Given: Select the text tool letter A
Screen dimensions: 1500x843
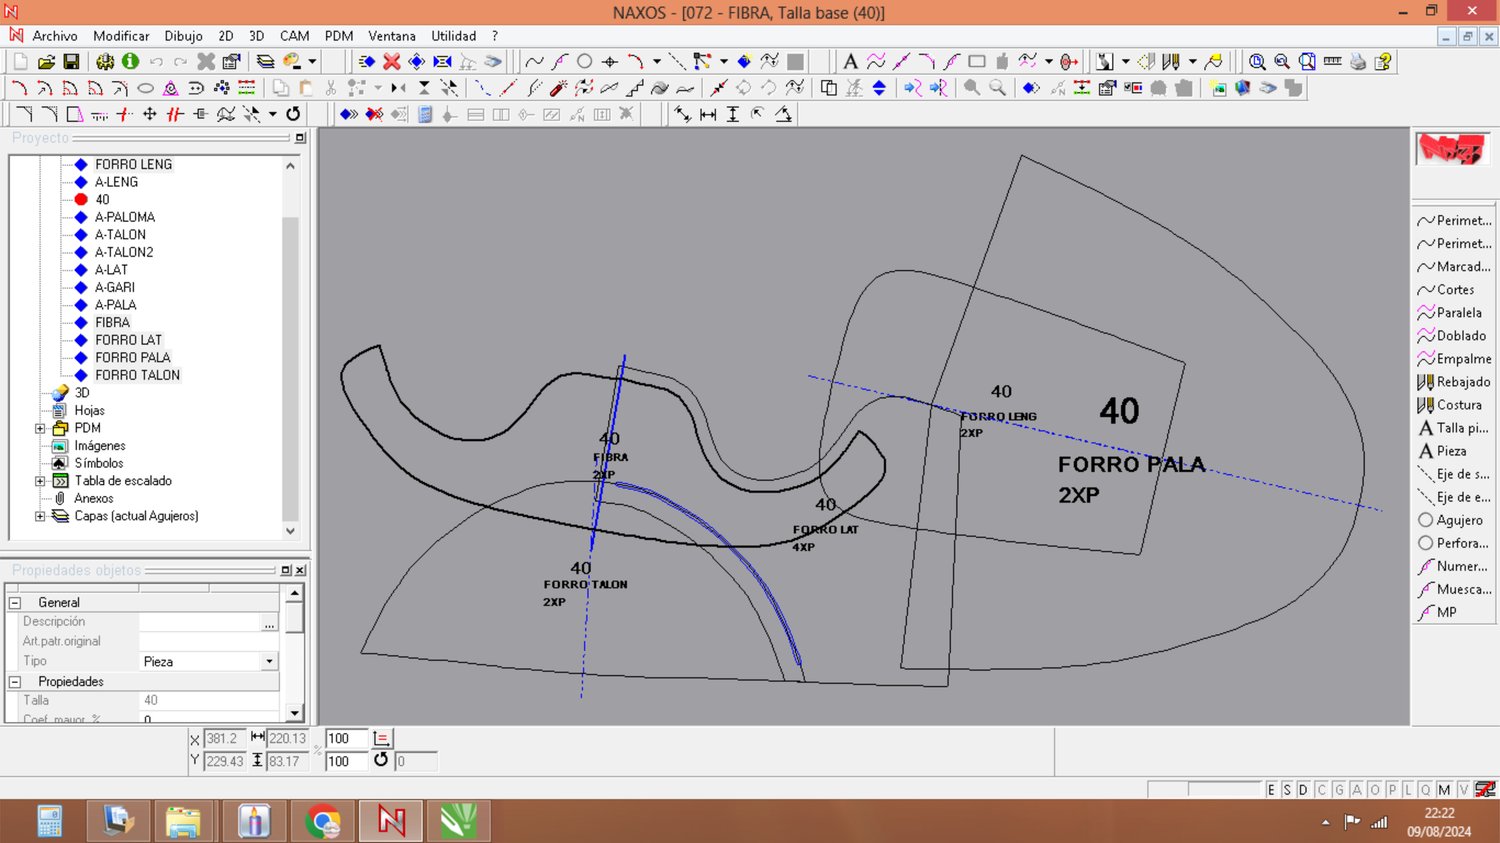Looking at the screenshot, I should [850, 62].
